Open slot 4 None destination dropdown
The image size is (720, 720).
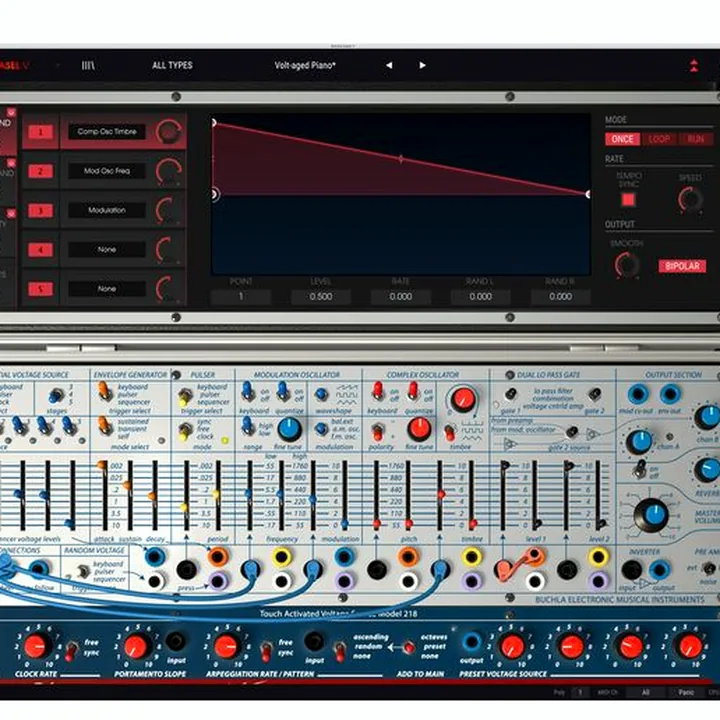107,250
